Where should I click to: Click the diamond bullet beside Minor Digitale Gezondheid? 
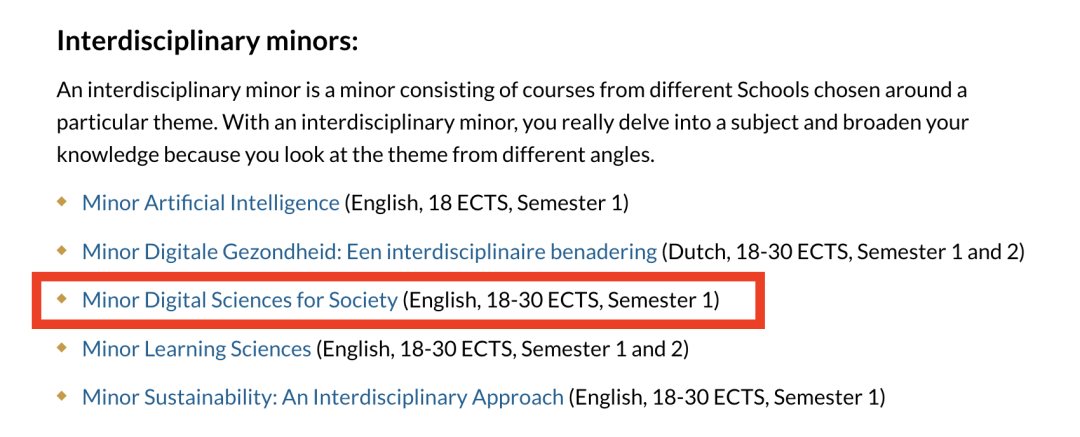click(x=62, y=251)
